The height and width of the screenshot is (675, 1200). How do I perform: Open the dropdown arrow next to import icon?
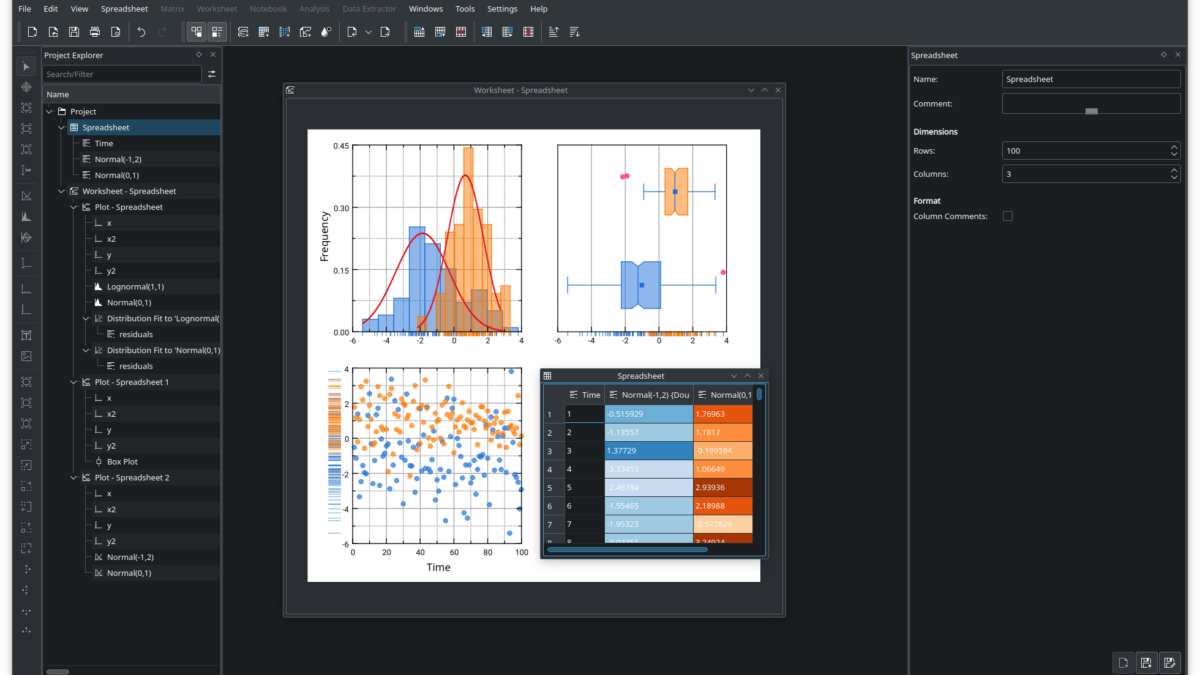pos(368,32)
